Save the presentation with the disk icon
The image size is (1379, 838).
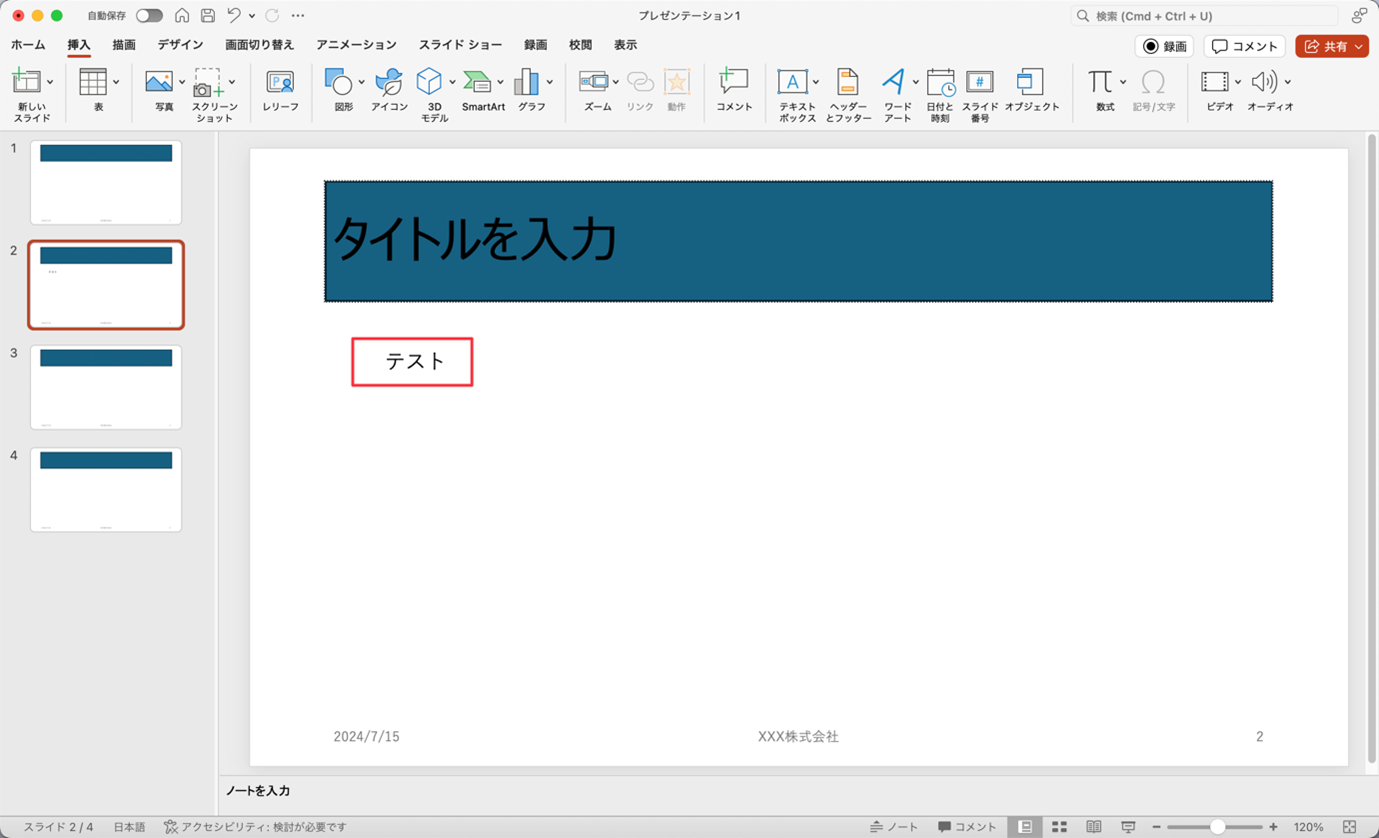click(208, 16)
